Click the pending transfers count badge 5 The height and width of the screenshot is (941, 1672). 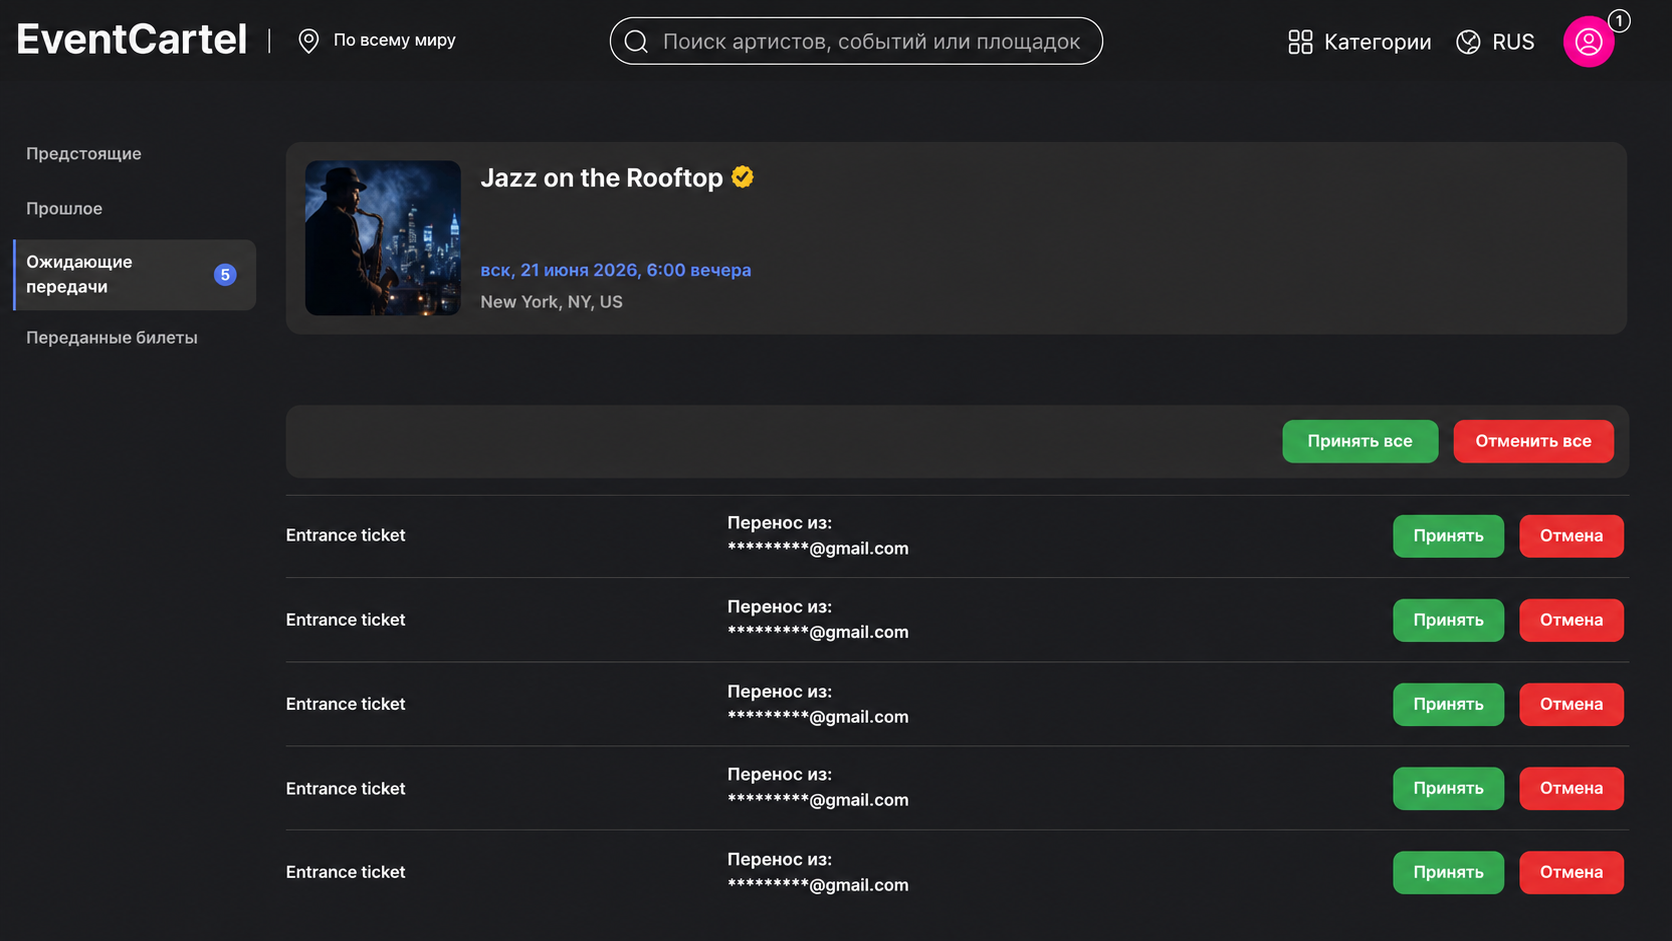(x=225, y=275)
